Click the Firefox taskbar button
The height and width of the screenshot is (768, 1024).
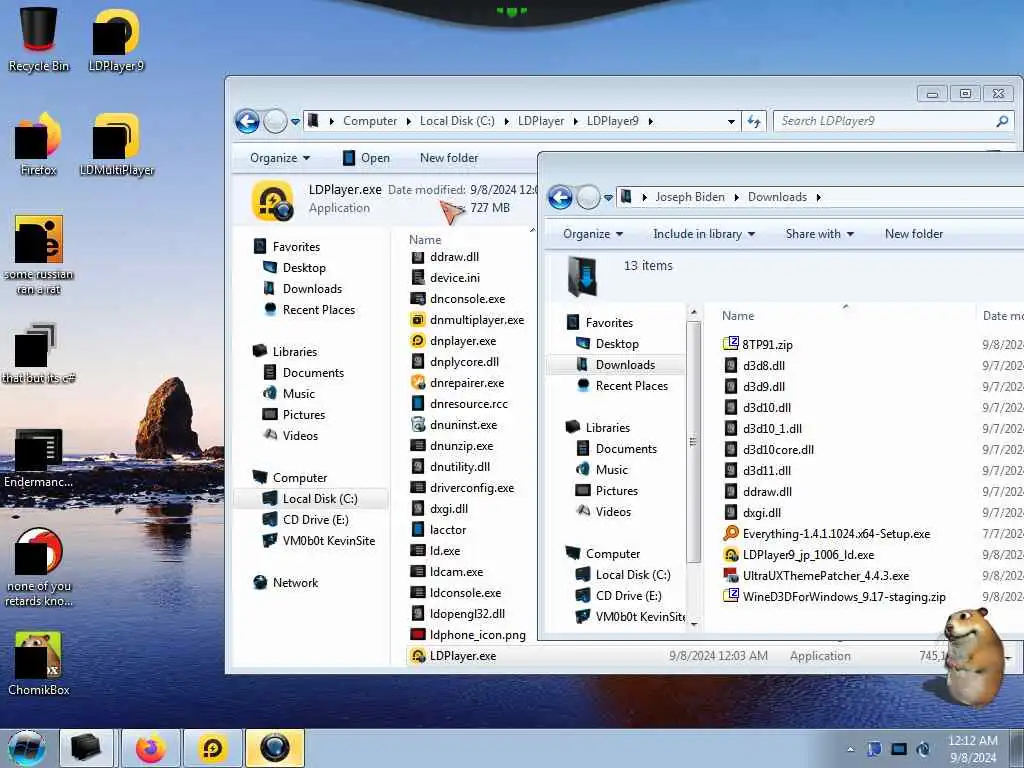tap(151, 748)
